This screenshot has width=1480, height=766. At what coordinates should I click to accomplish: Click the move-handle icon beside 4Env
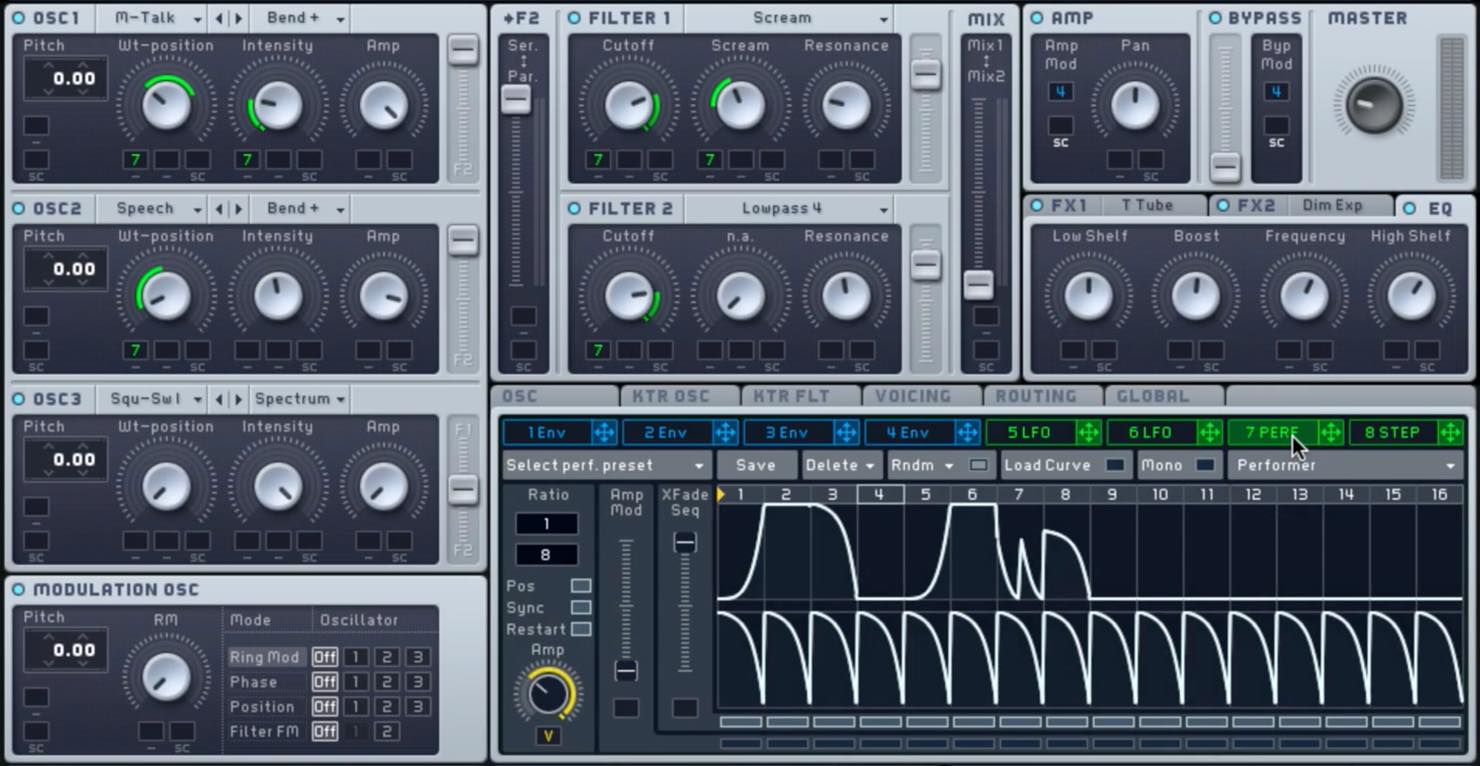click(x=967, y=432)
